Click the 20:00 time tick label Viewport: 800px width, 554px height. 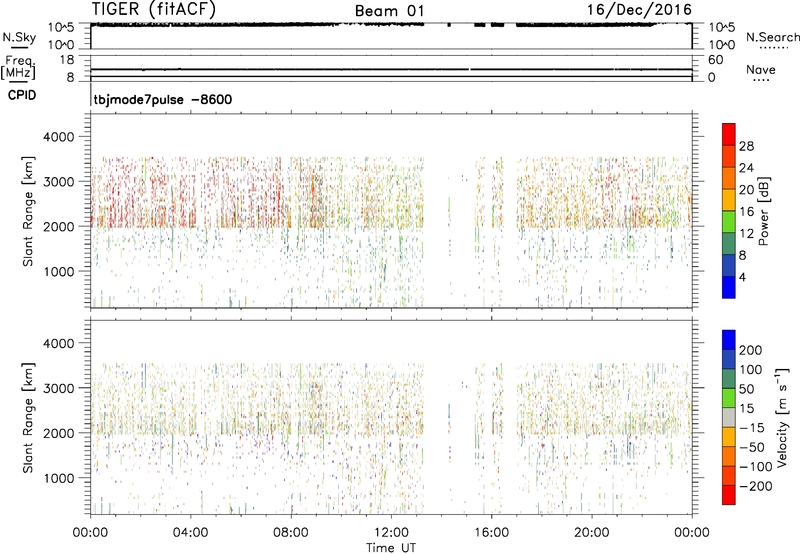click(591, 533)
